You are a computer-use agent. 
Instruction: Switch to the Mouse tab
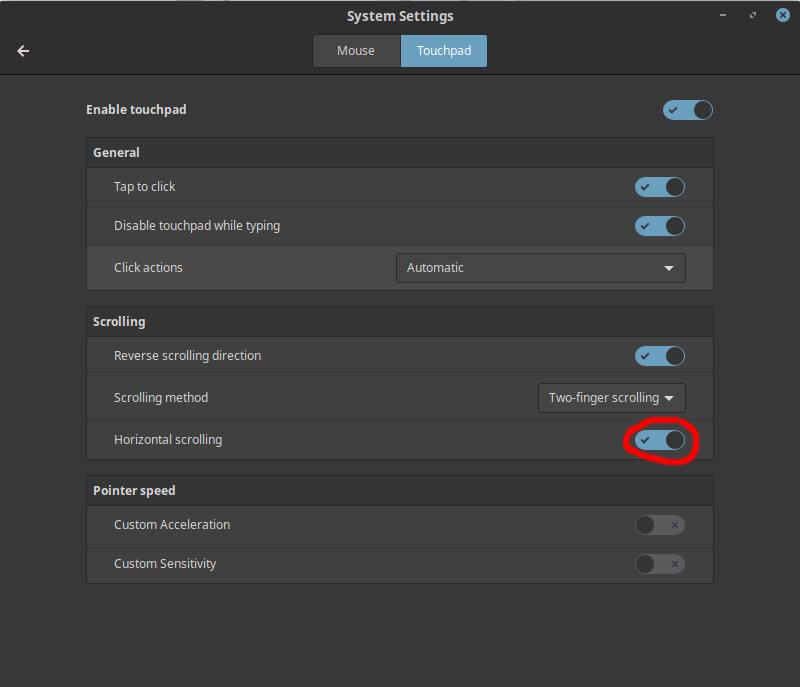click(x=356, y=51)
